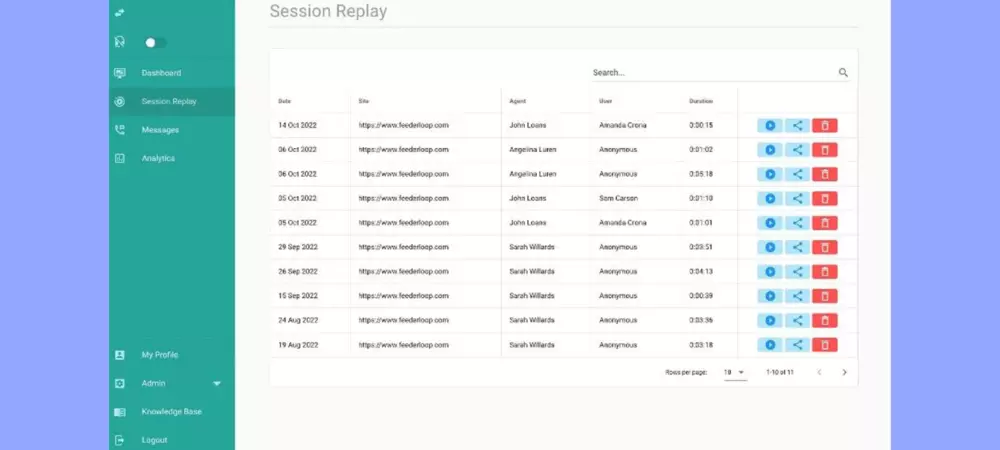Delete the 0:01:01 duration session
The width and height of the screenshot is (1000, 450).
825,223
